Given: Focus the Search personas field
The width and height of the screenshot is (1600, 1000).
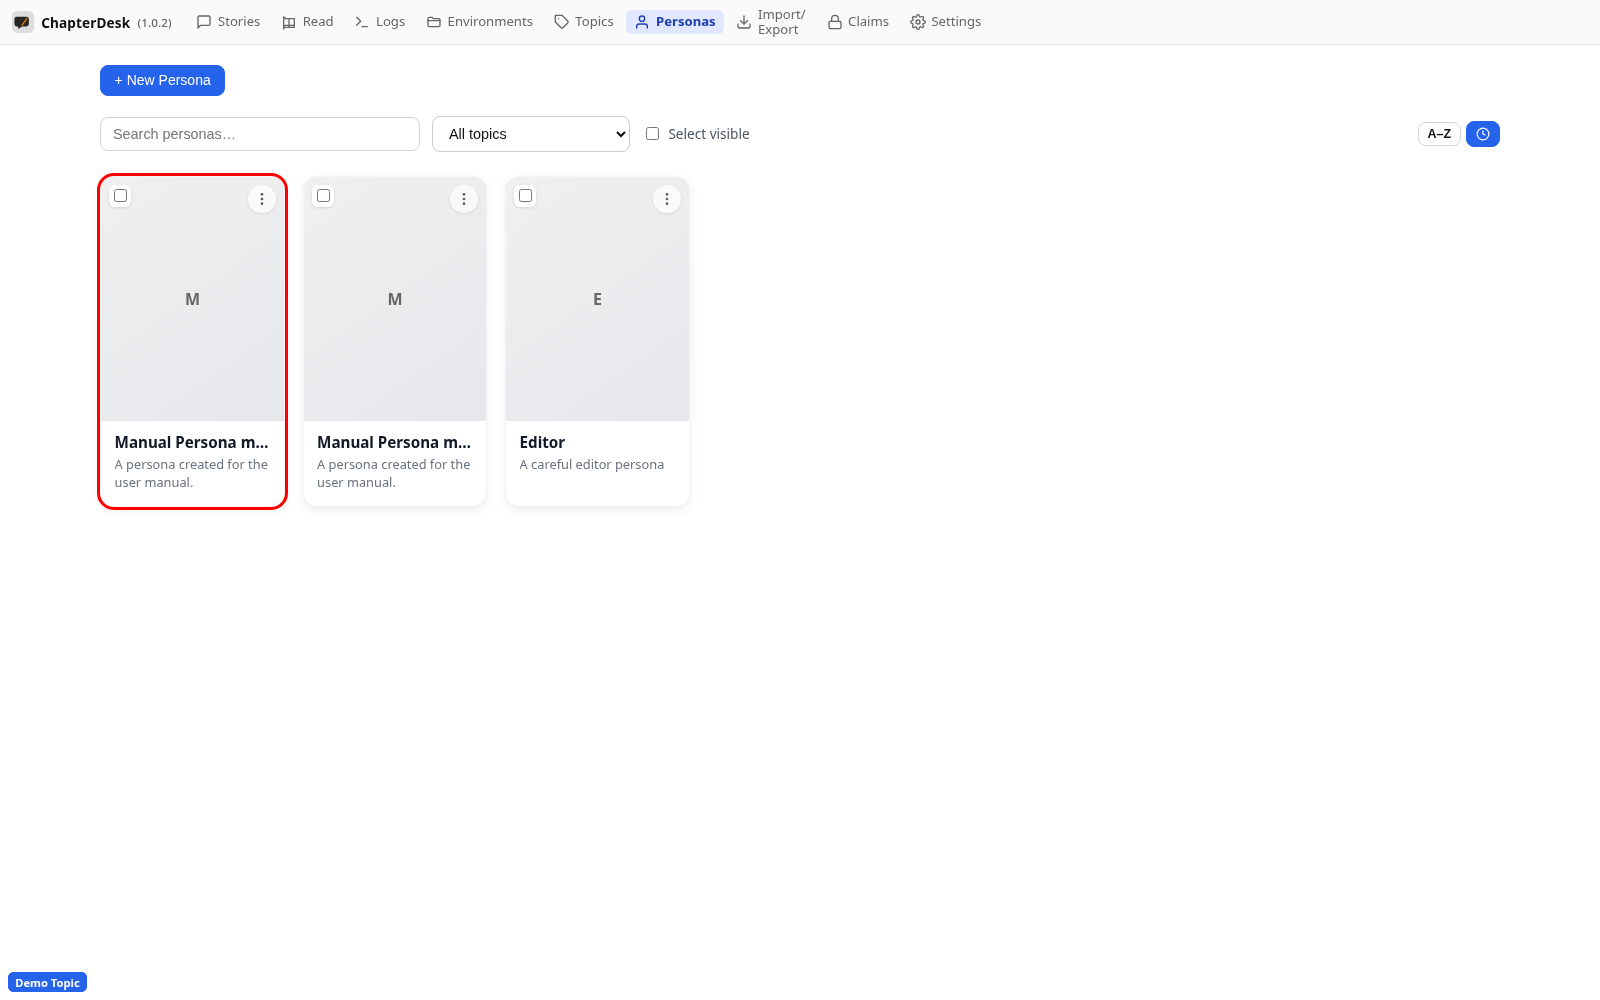Looking at the screenshot, I should click(x=260, y=134).
